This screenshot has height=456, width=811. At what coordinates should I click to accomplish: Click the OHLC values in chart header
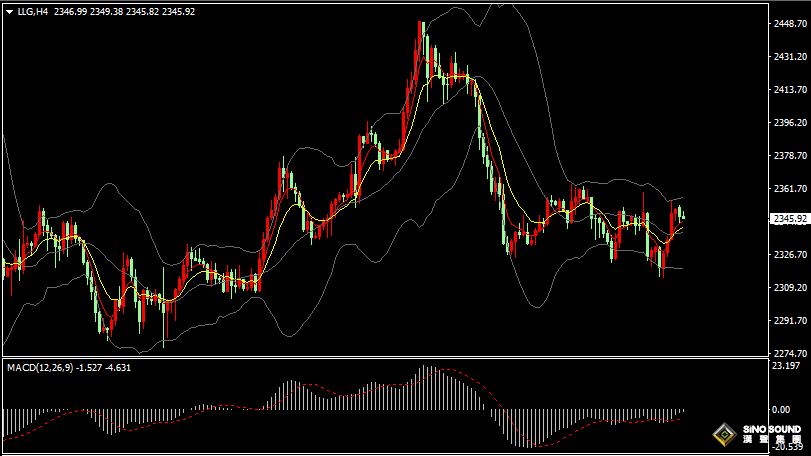coord(124,12)
